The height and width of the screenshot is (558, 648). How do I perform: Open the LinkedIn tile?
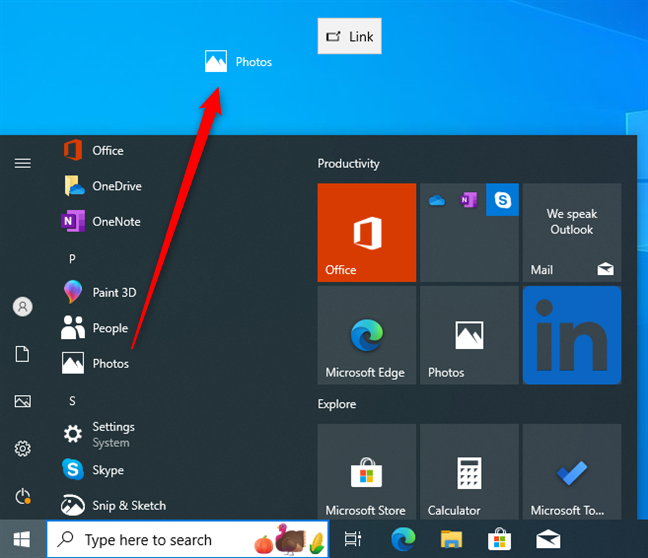click(572, 335)
